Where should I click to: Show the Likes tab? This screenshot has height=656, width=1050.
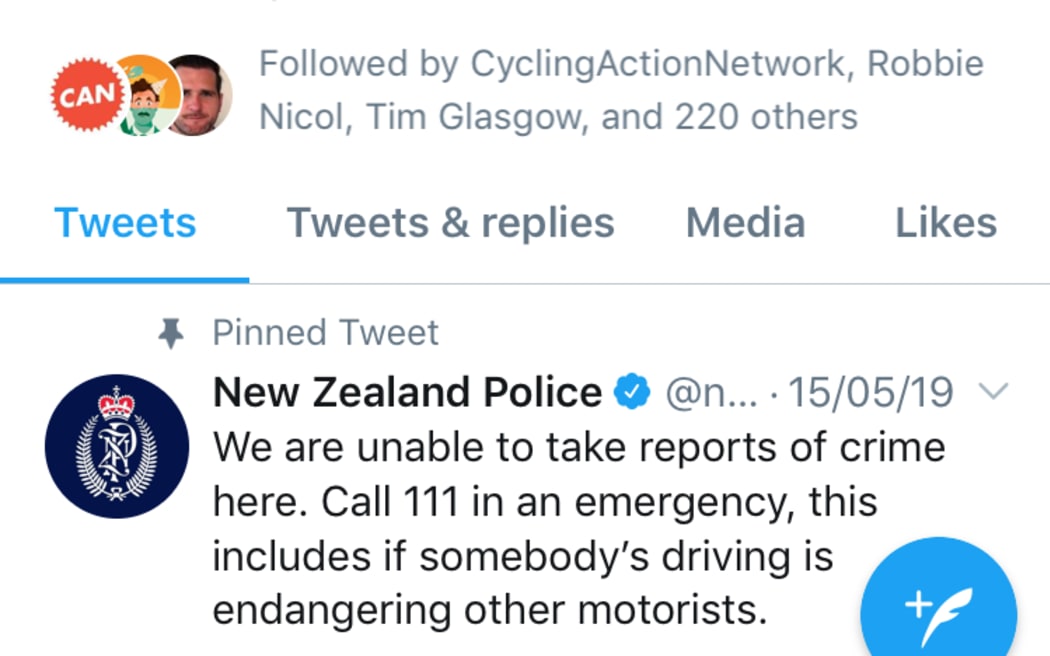(945, 223)
